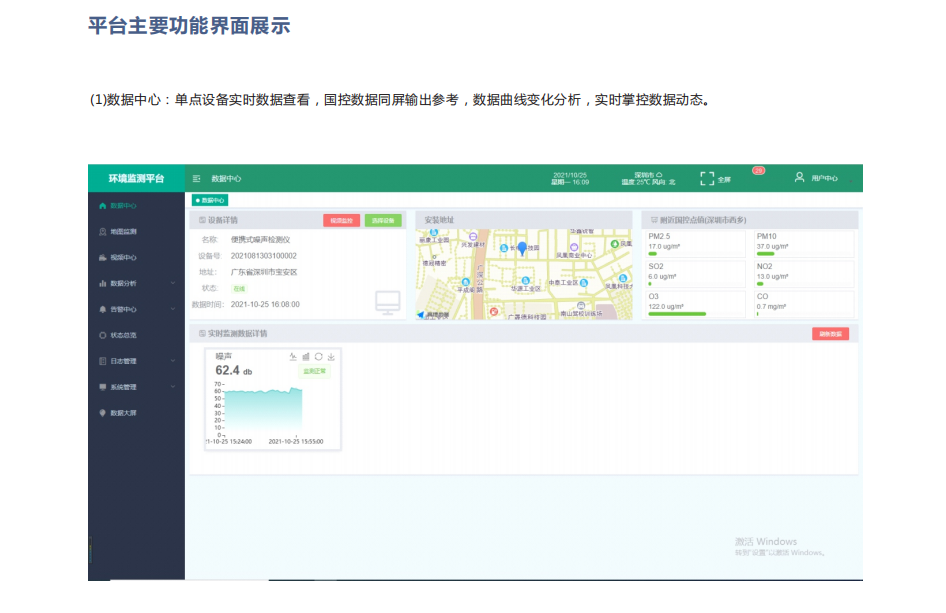Click the 实时监测数据详情 header icon
Screen dimensions: 946x613
[x=202, y=333]
